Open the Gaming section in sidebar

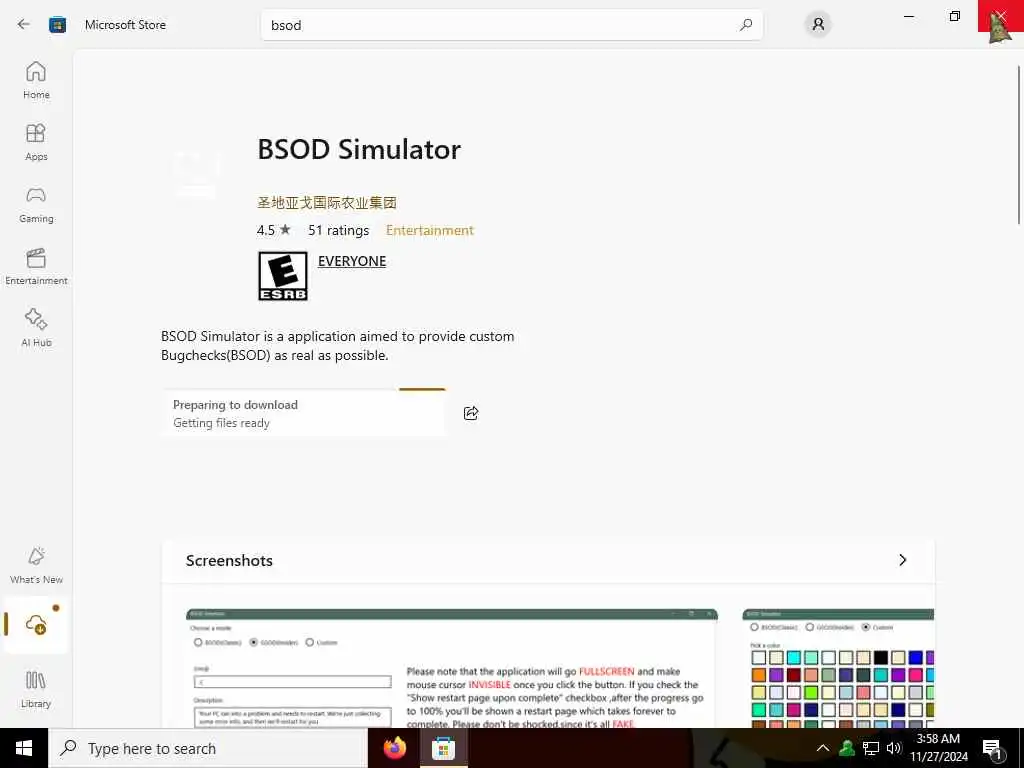[x=36, y=204]
